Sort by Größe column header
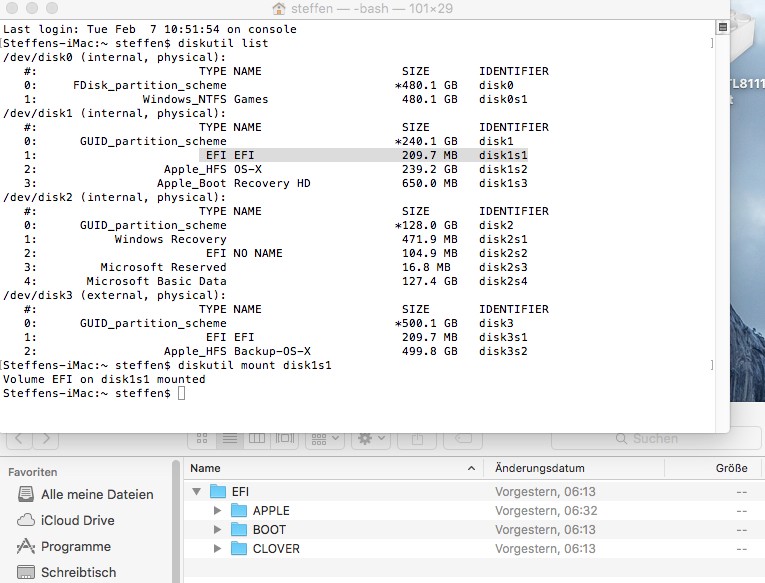 731,468
